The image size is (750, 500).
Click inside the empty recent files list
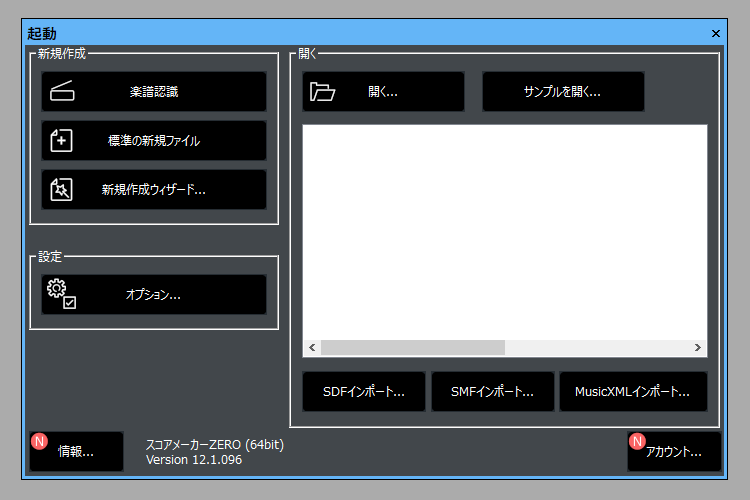(x=505, y=230)
